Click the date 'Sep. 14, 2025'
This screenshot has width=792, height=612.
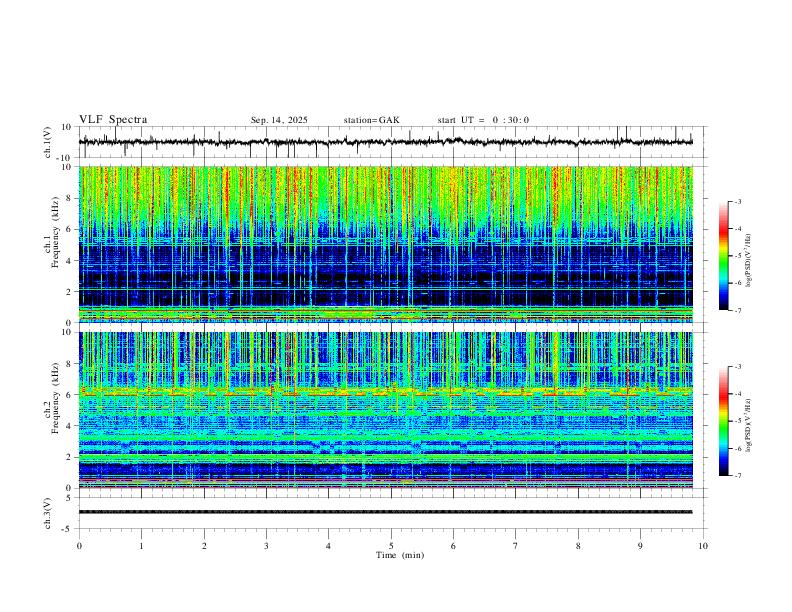[279, 120]
